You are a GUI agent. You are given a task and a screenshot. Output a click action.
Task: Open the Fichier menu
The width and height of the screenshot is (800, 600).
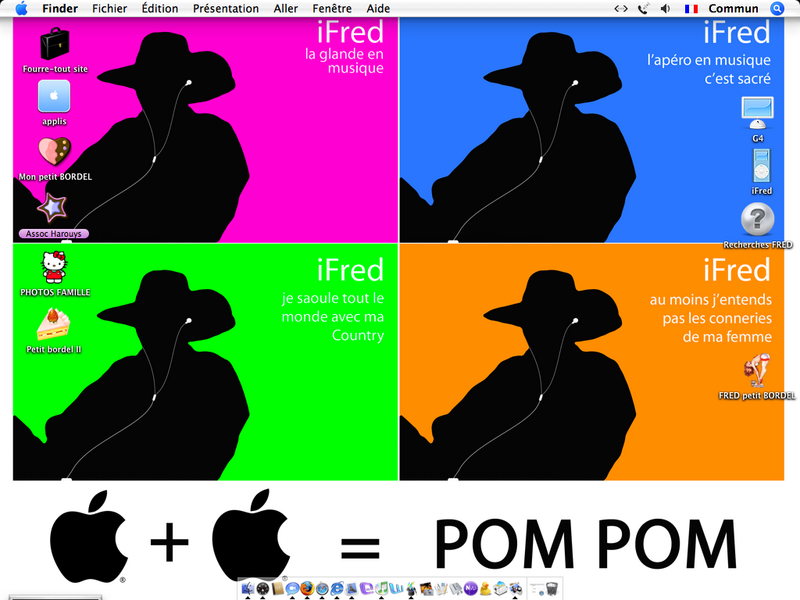tap(110, 8)
